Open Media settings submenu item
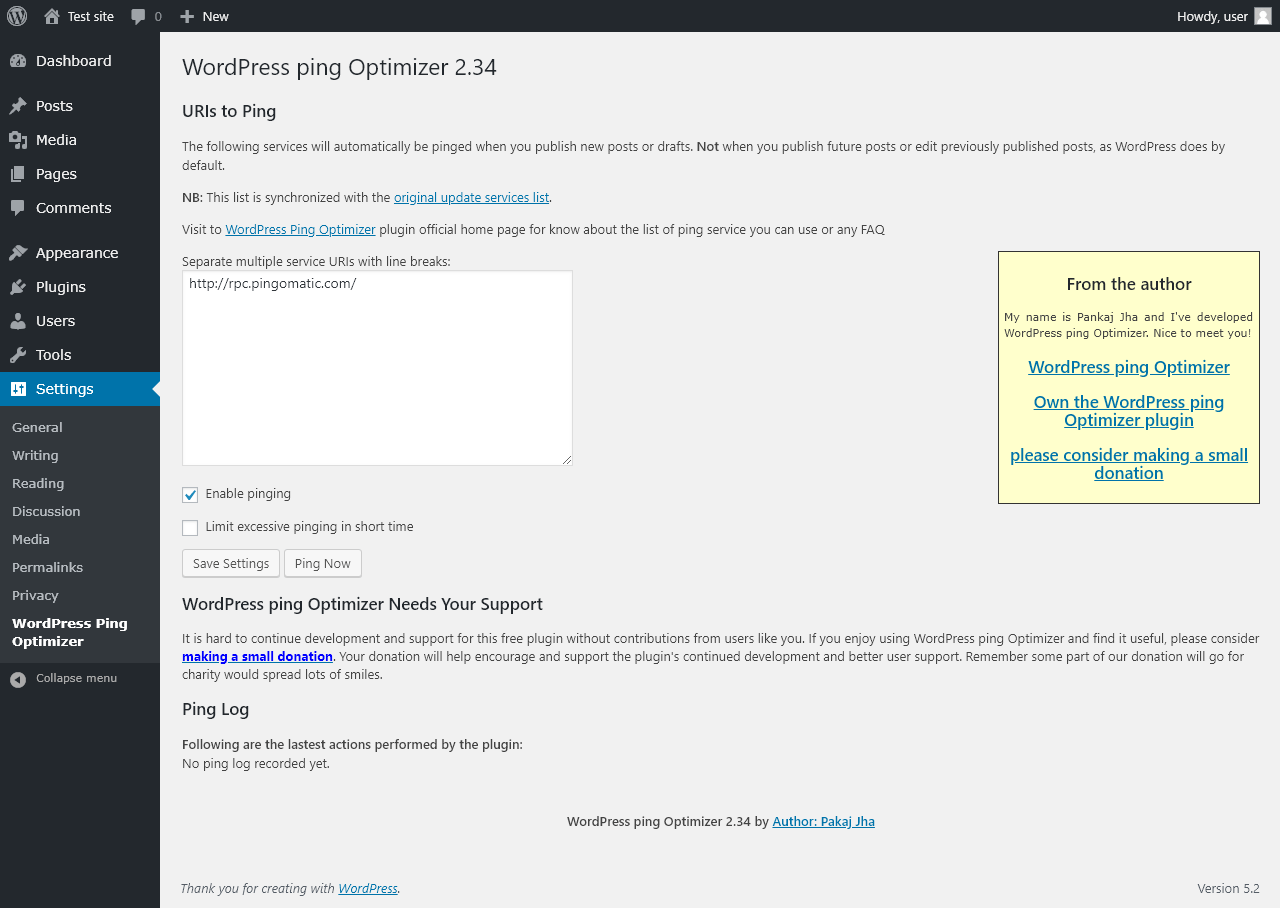The width and height of the screenshot is (1280, 908). tap(31, 539)
